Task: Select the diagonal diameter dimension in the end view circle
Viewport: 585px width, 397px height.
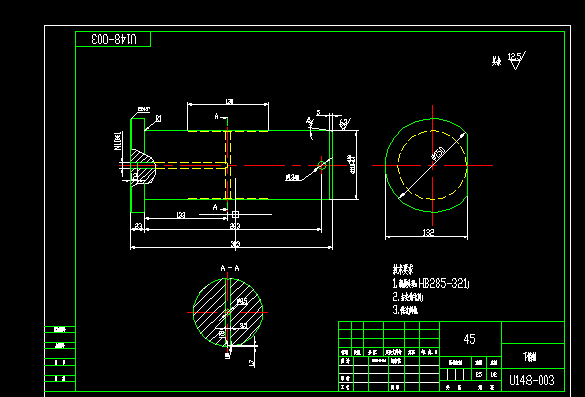Action: point(439,154)
